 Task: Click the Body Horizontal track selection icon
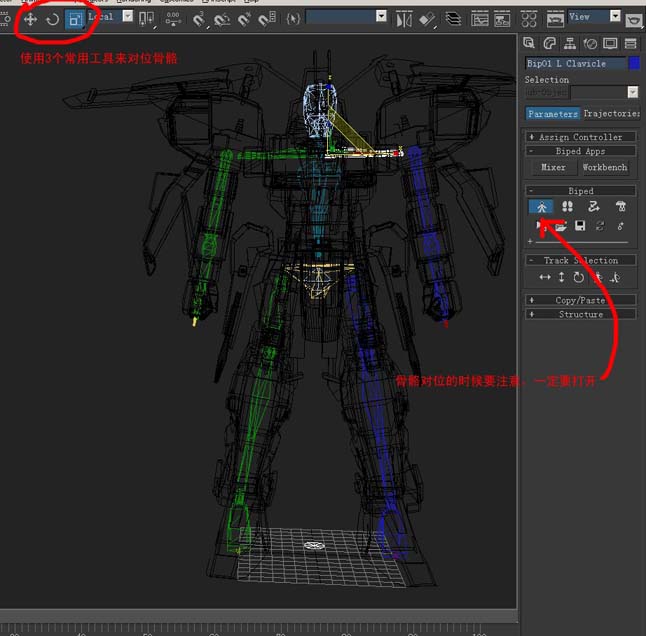pos(545,277)
